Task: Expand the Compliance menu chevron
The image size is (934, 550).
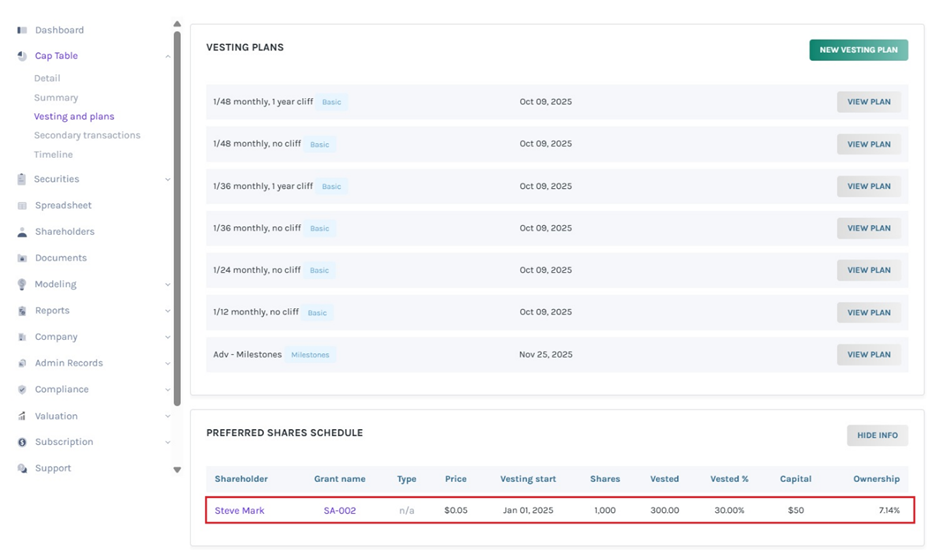Action: coord(167,390)
